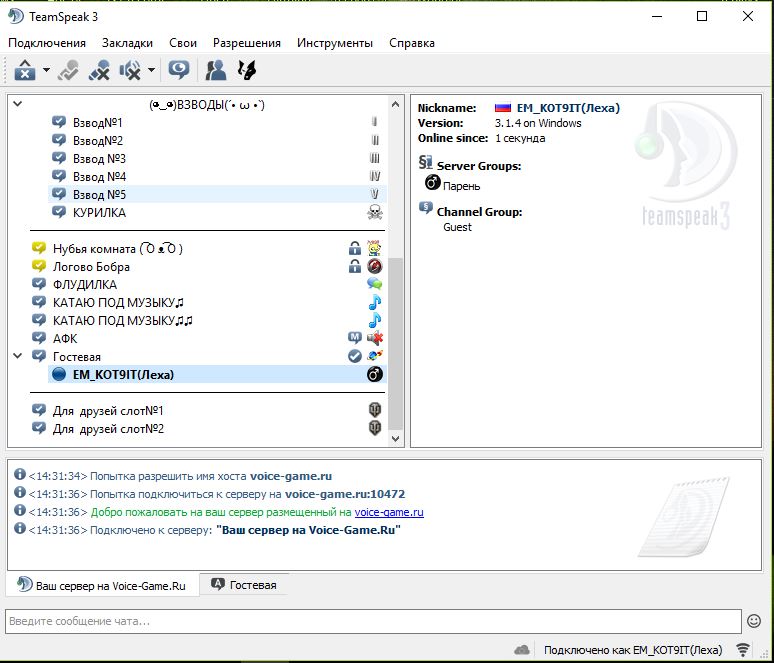The height and width of the screenshot is (663, 774).
Task: Open dropdown arrow next to connect icon
Action: (46, 70)
